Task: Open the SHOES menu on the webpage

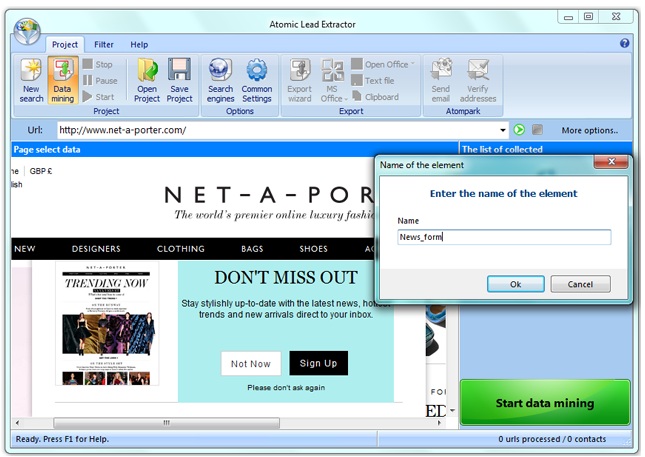Action: [313, 249]
